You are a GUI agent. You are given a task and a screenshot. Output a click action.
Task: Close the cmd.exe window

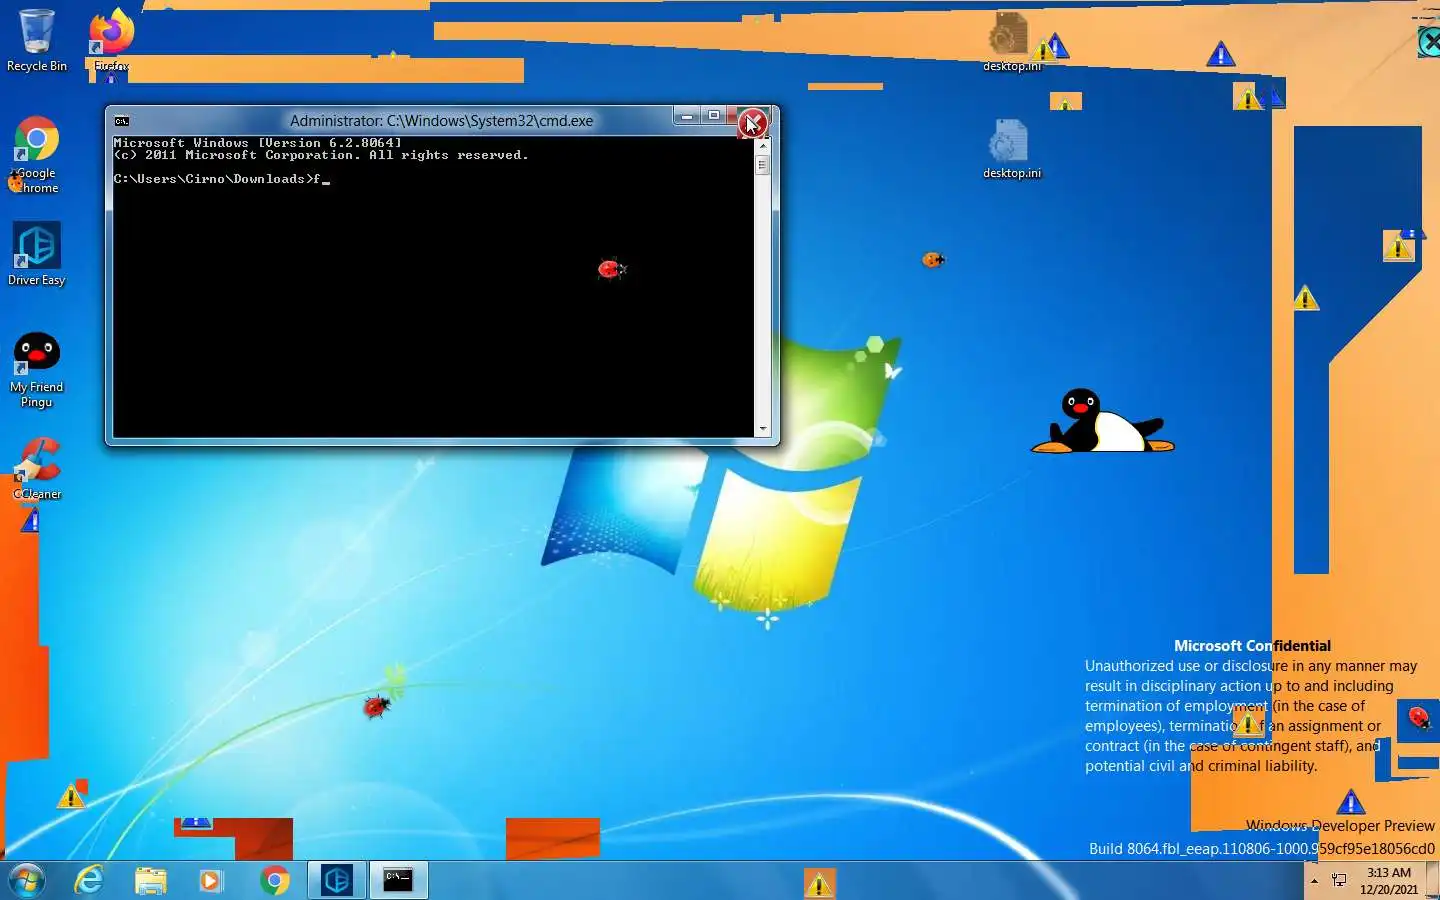click(x=752, y=121)
